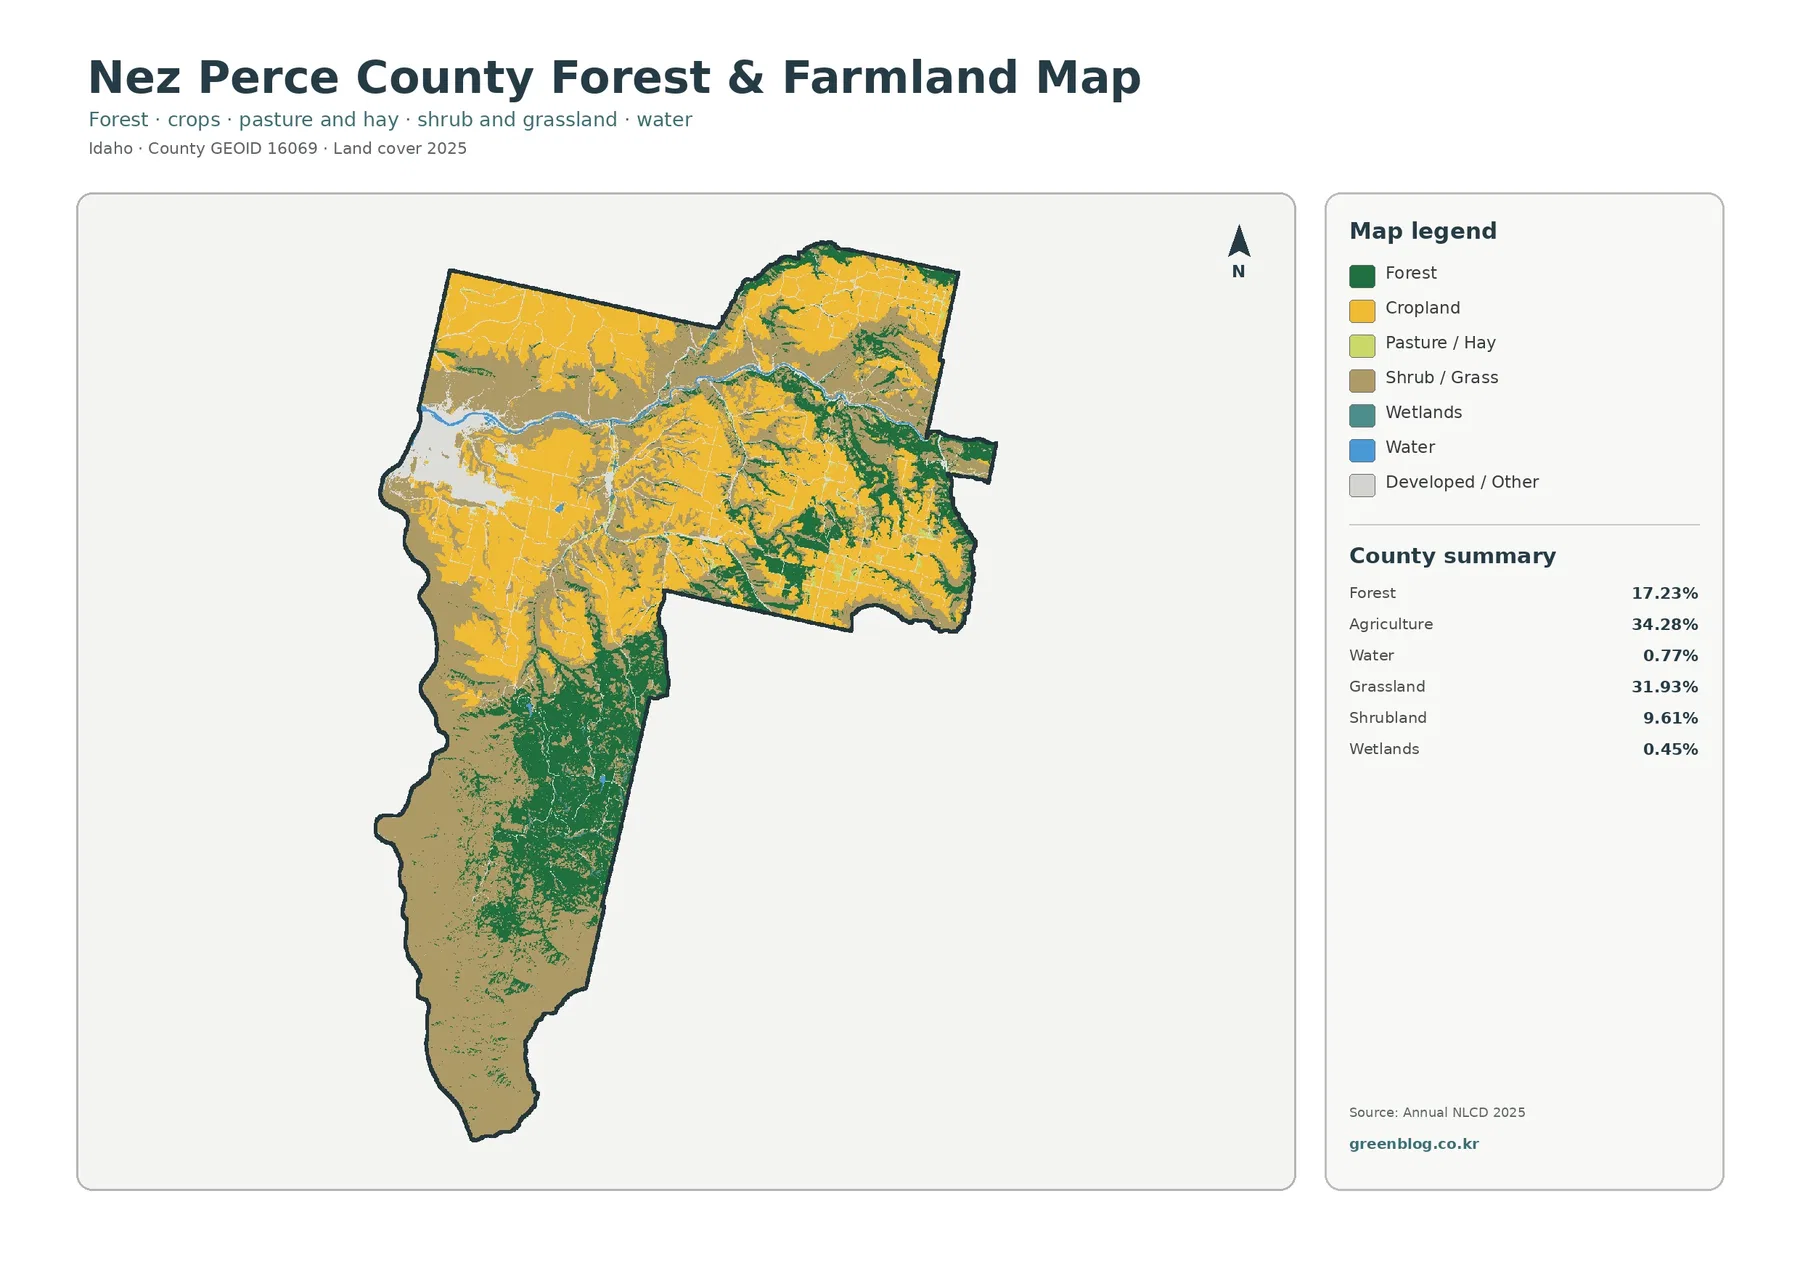The height and width of the screenshot is (1273, 1800).
Task: Click the Water percentage value 0.77%
Action: (x=1670, y=655)
